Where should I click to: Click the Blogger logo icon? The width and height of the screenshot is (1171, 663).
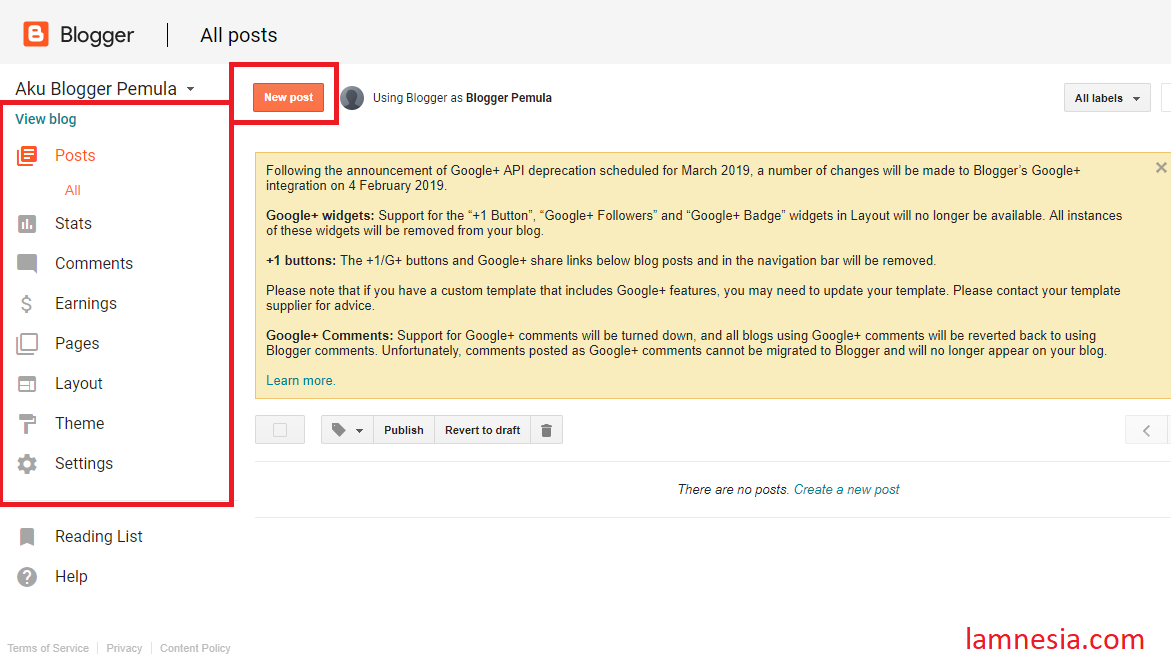click(36, 35)
